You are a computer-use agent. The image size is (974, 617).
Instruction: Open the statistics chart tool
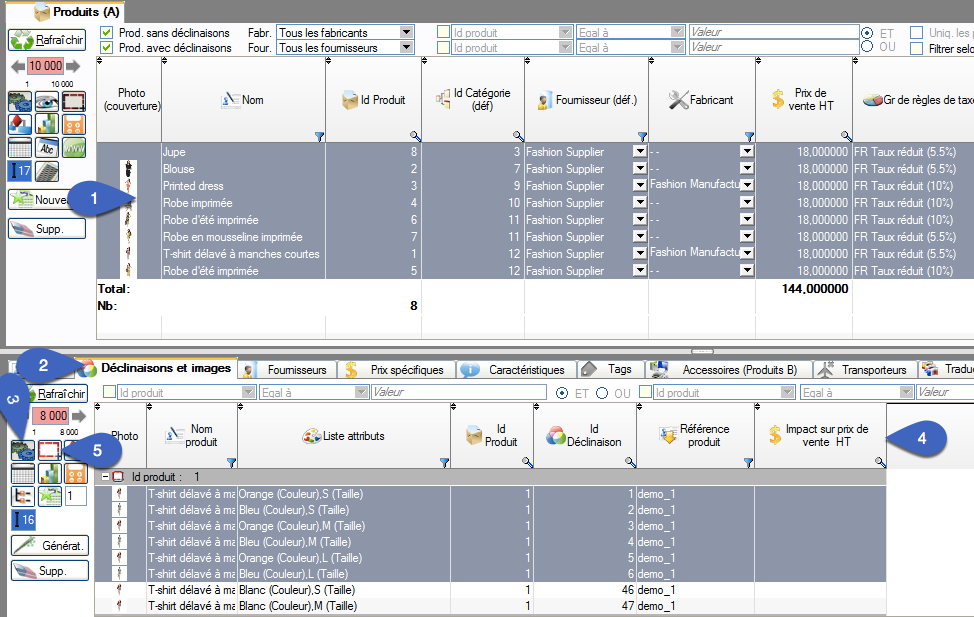47,124
